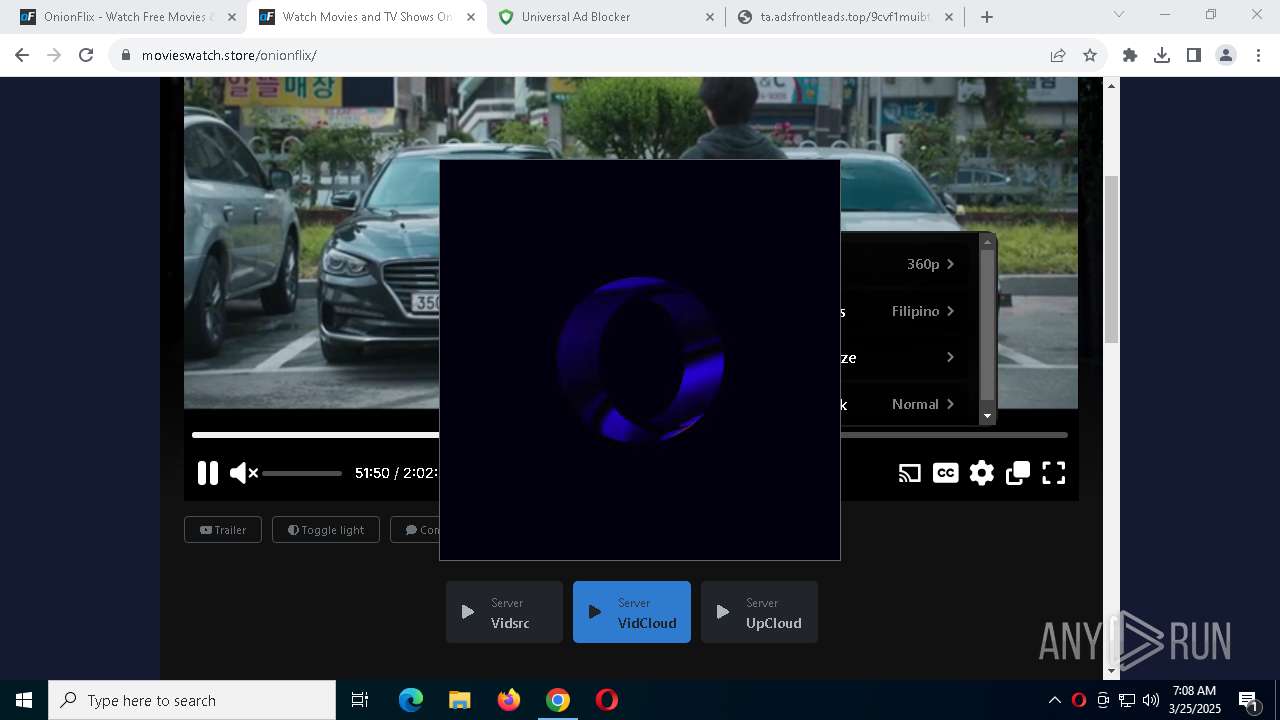Launch Firefox from taskbar
This screenshot has height=720, width=1280.
(509, 700)
